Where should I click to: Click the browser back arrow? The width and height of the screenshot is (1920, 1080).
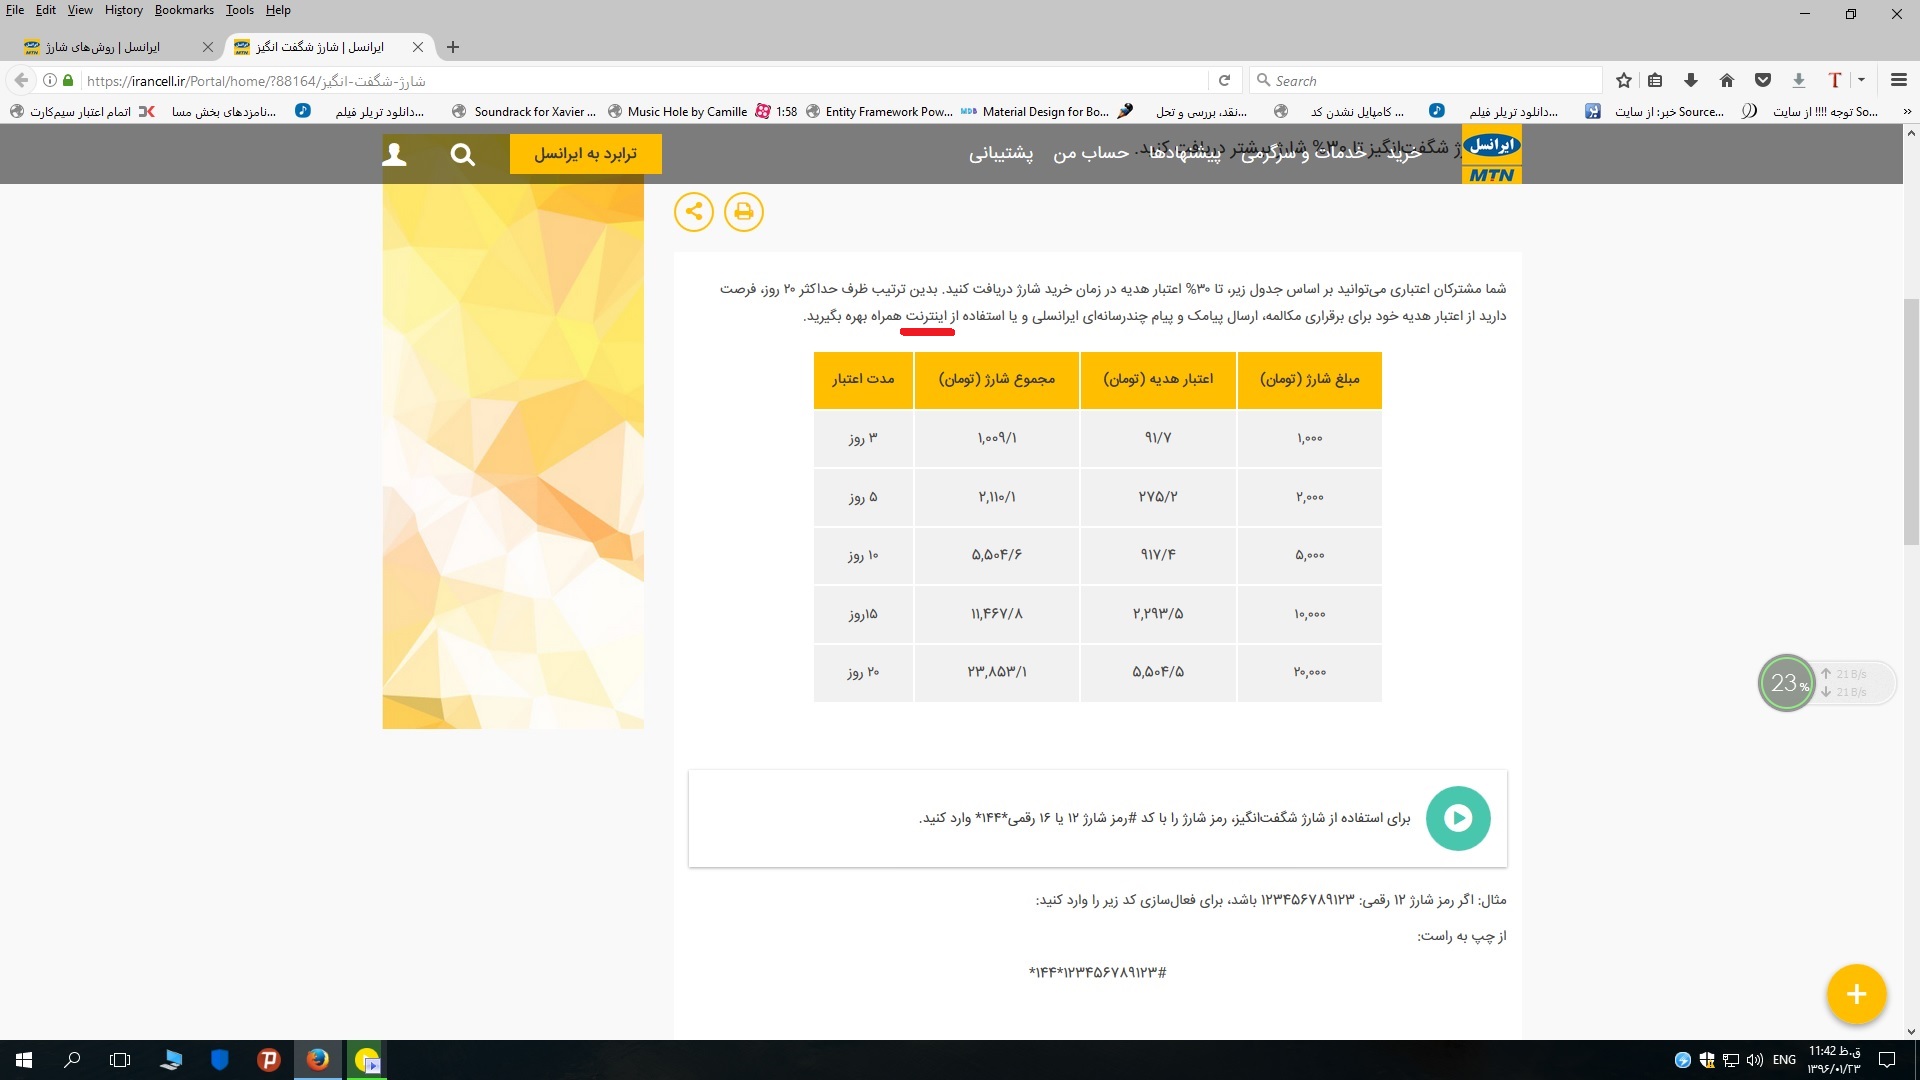(x=21, y=80)
